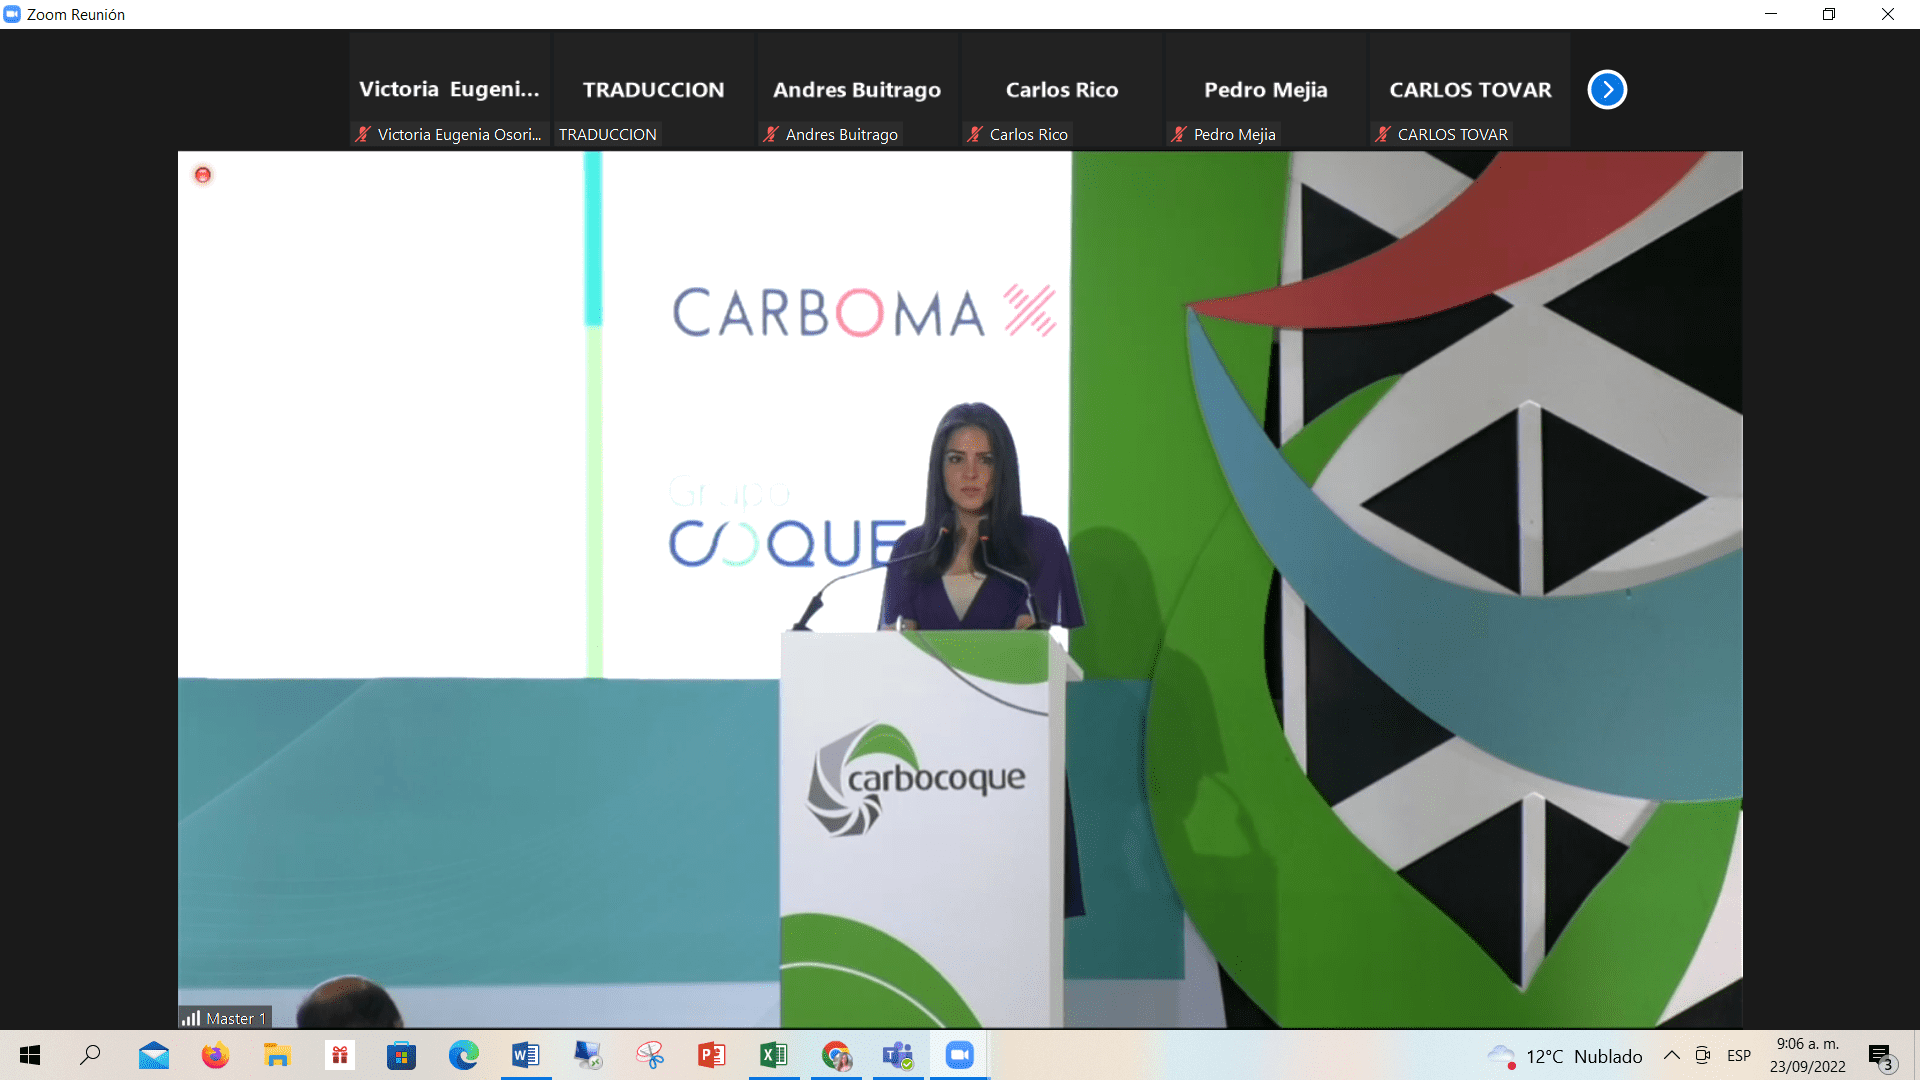Open the Action Center notifications icon

tap(1881, 1056)
